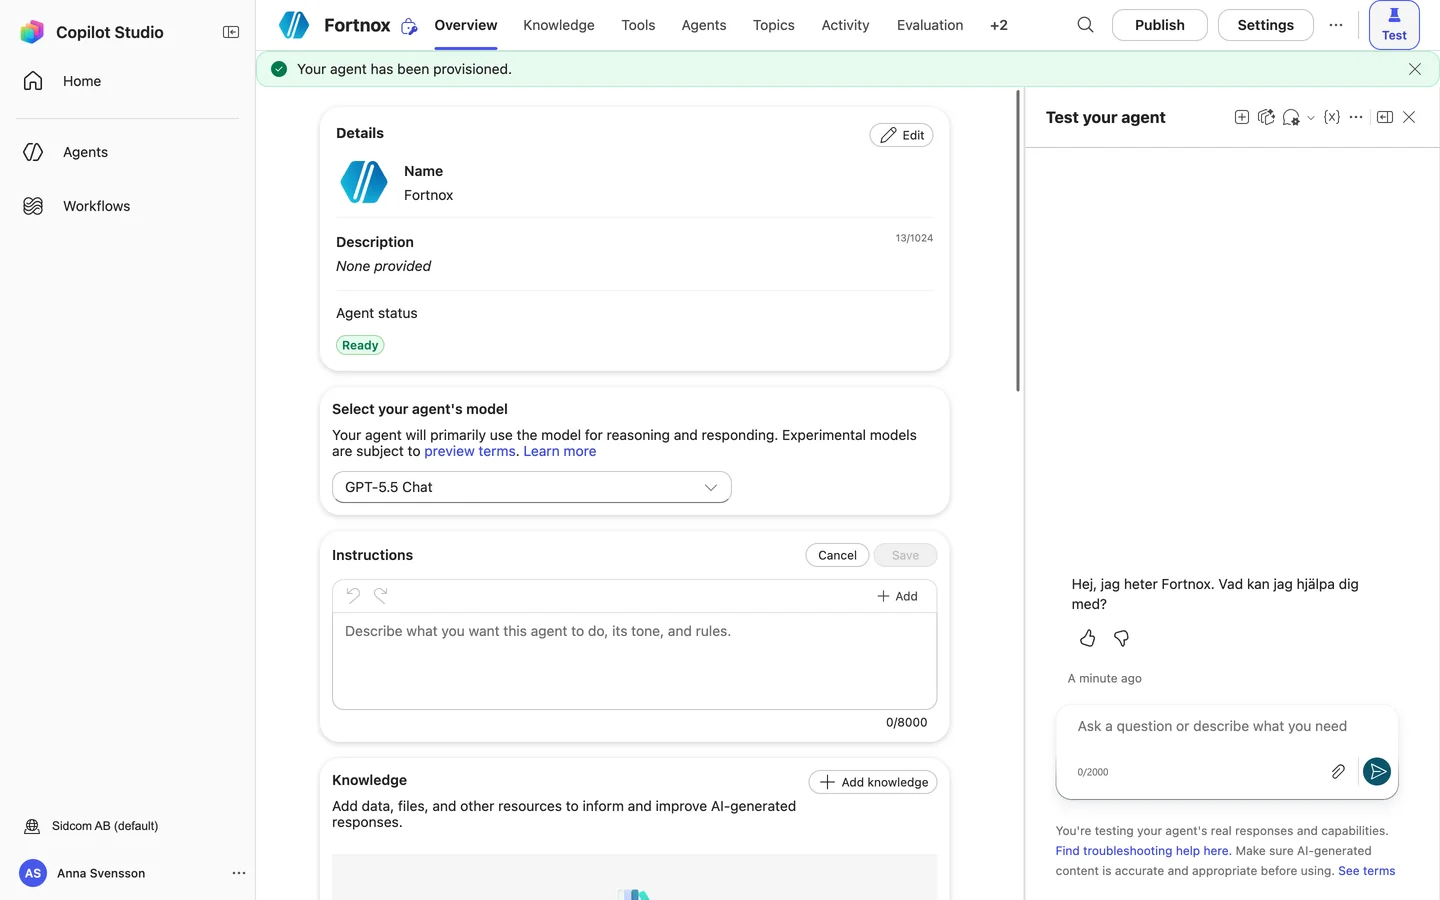
Task: Dock the test pane using panel toggle icon
Action: (1385, 117)
